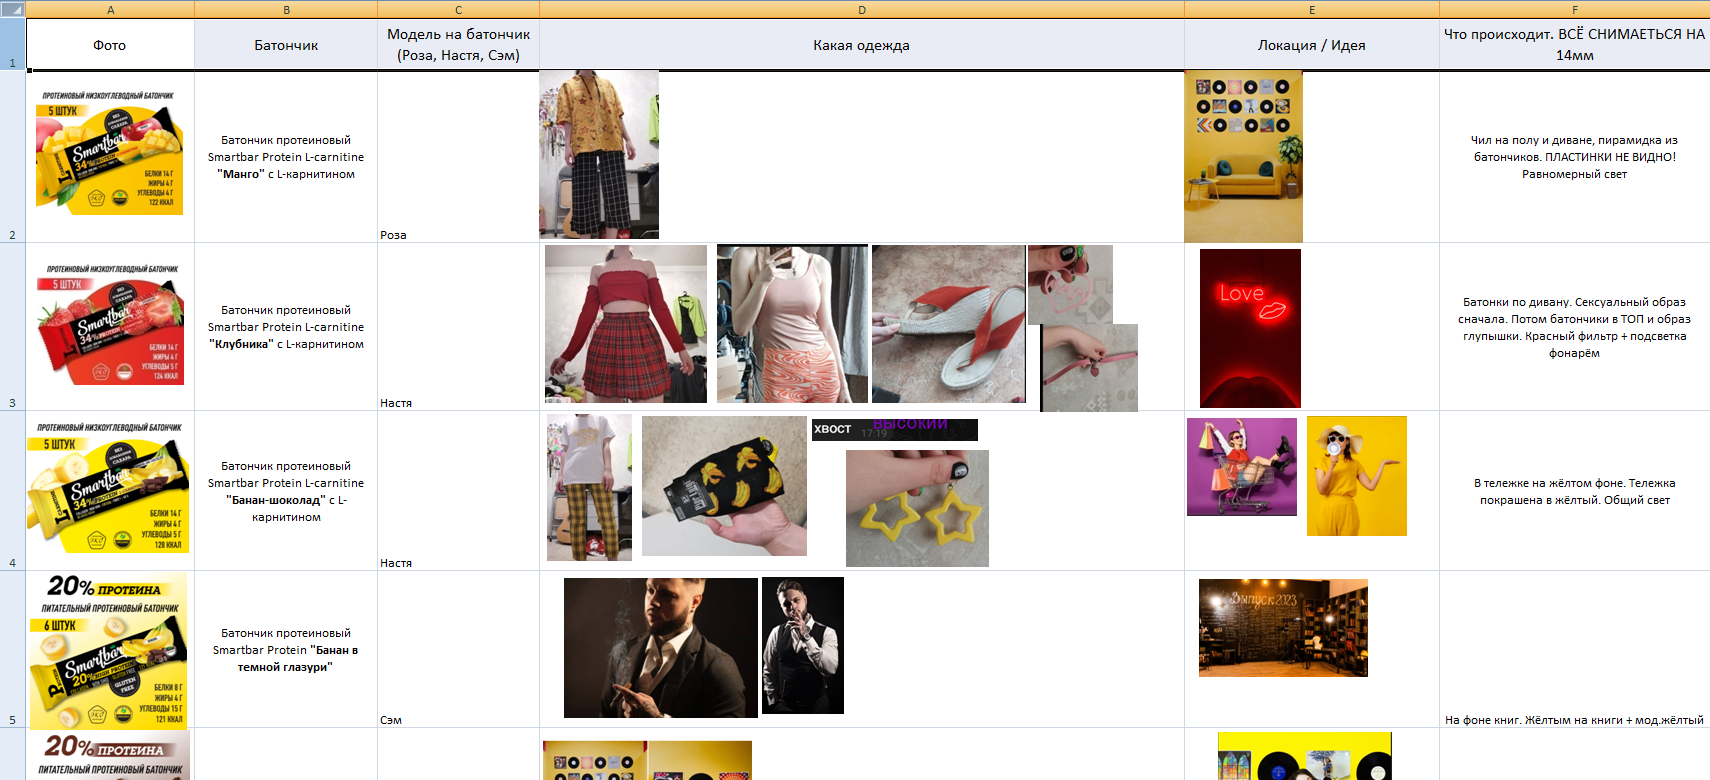
Task: Select the red strawberry Smartbar package image
Action: [110, 327]
